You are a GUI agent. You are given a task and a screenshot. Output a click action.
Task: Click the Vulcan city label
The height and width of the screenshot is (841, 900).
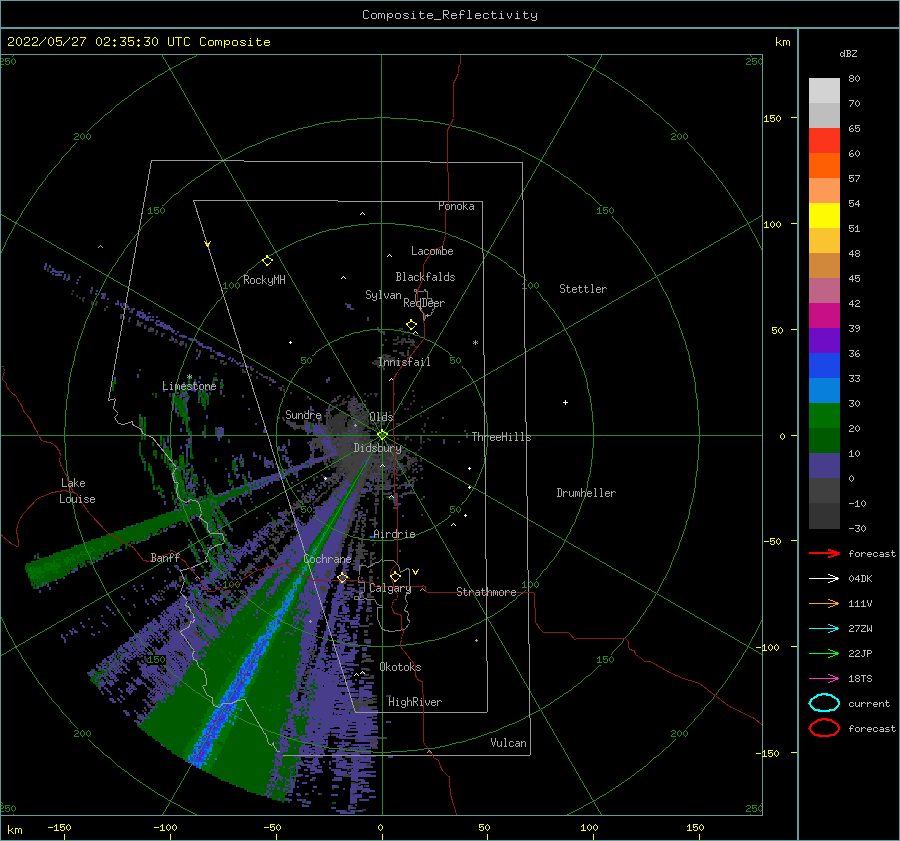coord(508,743)
